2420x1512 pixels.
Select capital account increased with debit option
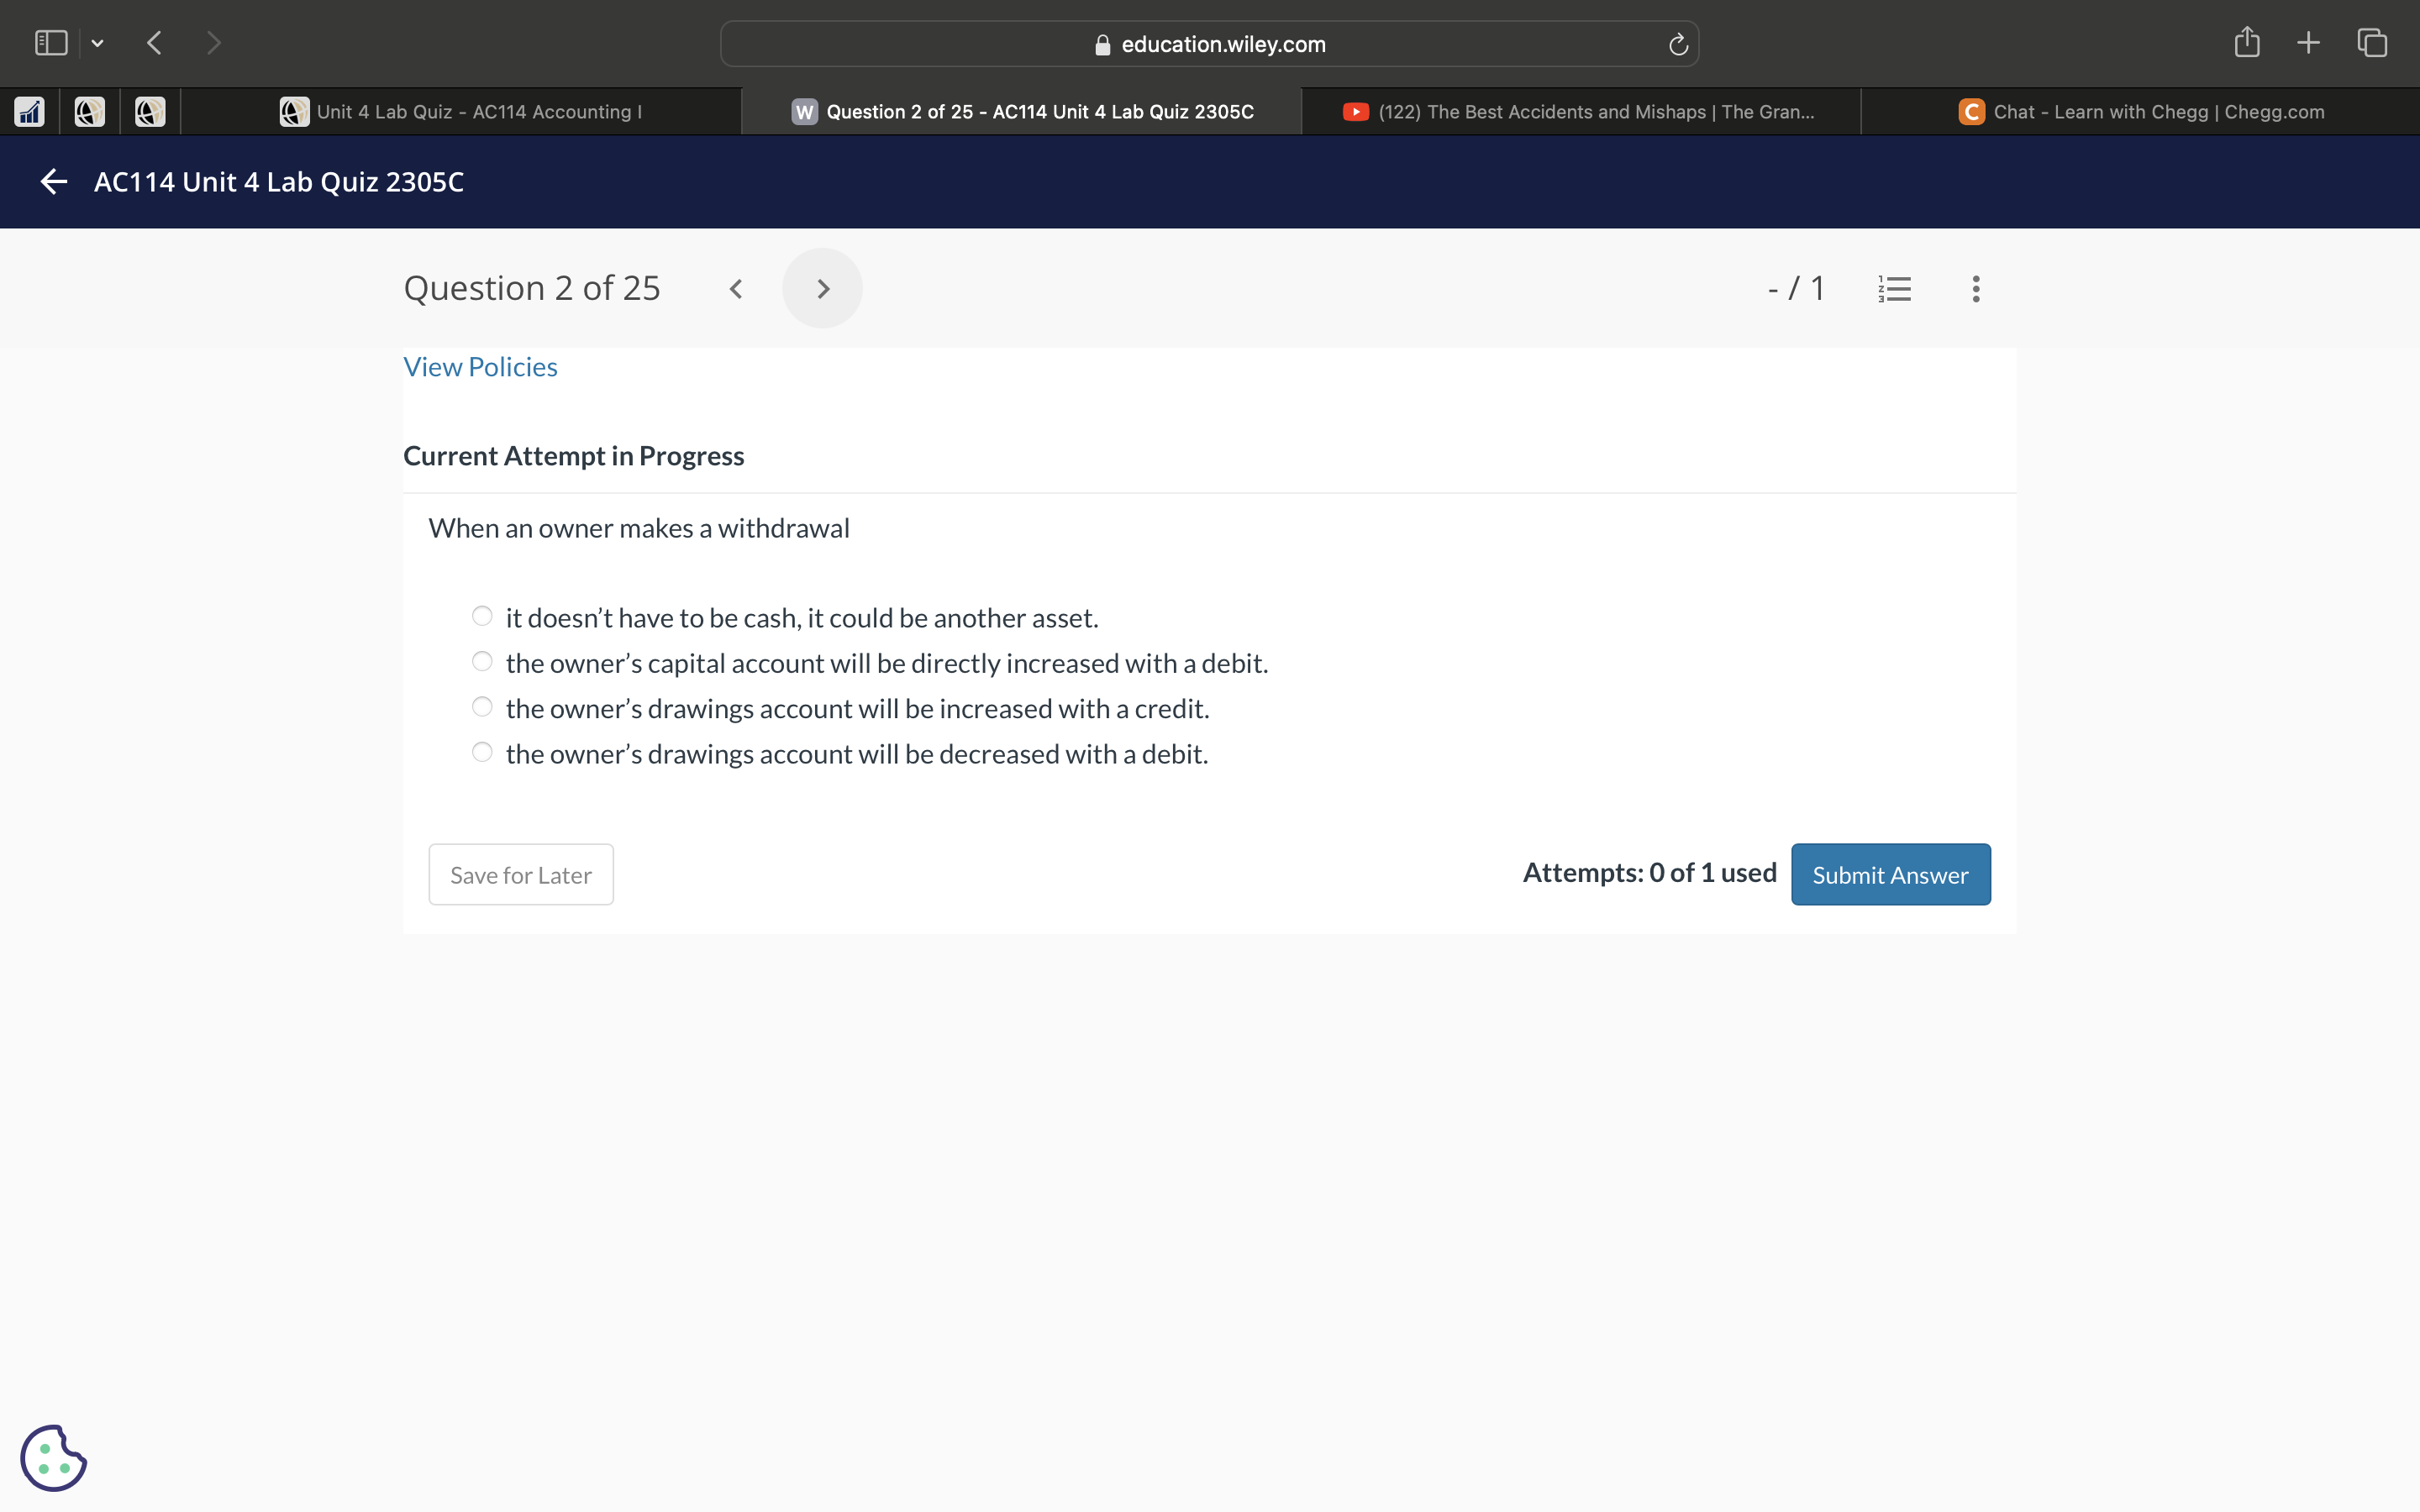[x=482, y=662]
